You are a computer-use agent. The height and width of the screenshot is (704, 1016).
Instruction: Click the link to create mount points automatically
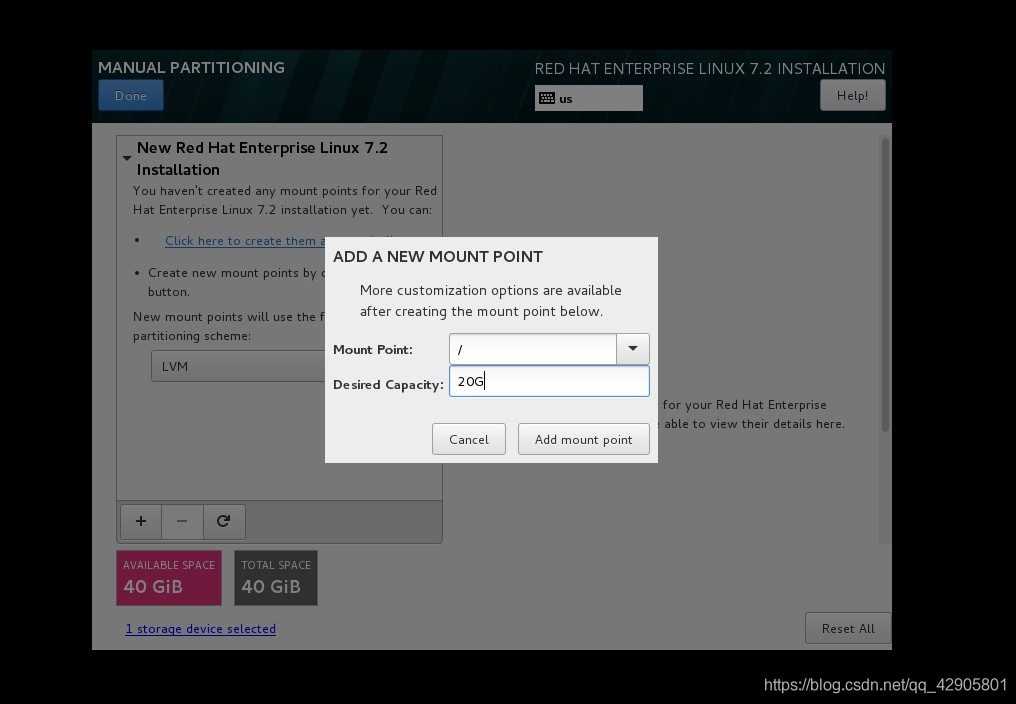coord(245,241)
